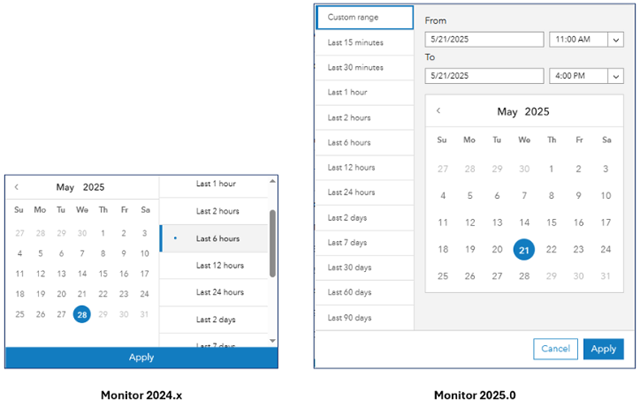Go to previous month in Monitor 2025.0 calendar
Screen dimensions: 640x415
[x=438, y=111]
